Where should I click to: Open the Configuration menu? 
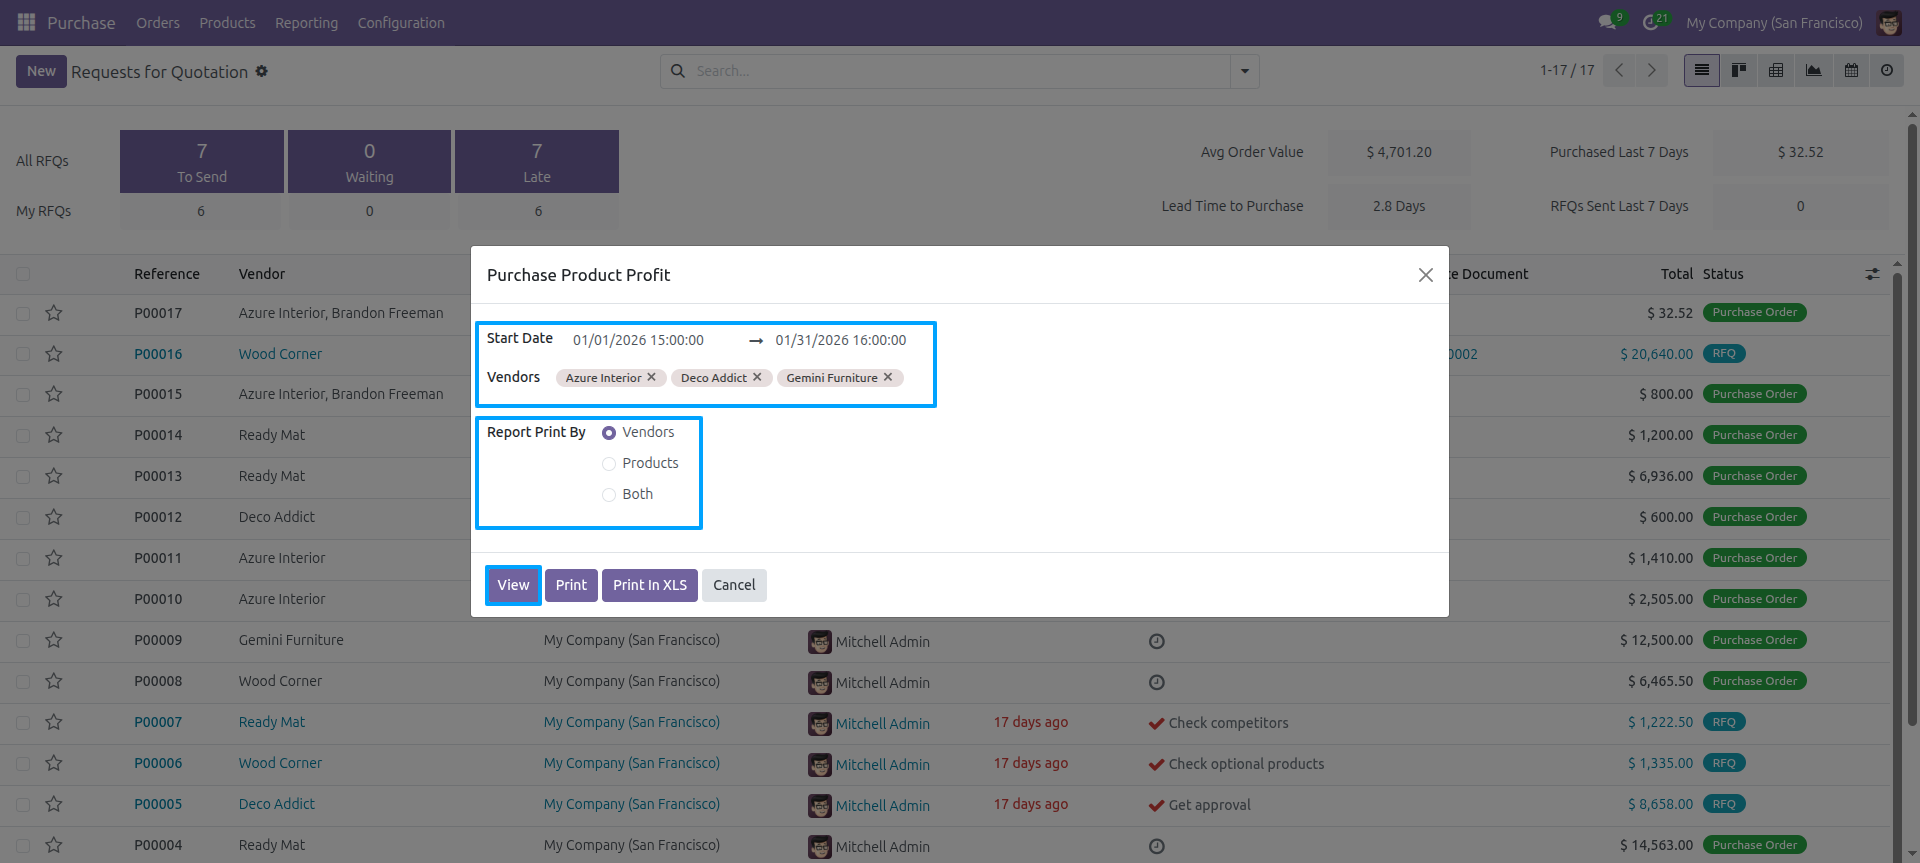click(x=401, y=23)
